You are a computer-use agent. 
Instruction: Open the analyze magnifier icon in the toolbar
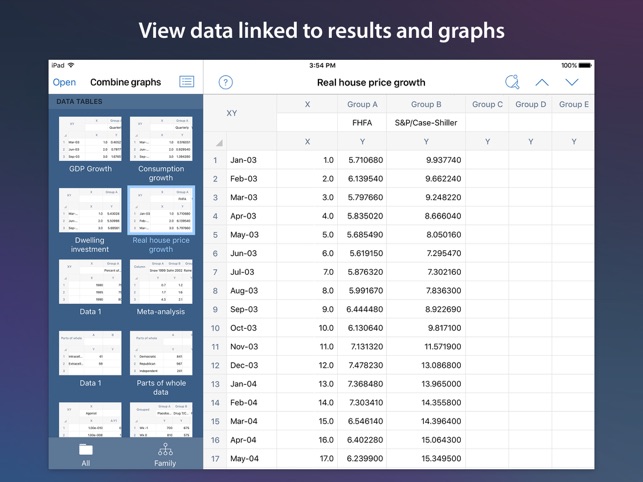[512, 82]
